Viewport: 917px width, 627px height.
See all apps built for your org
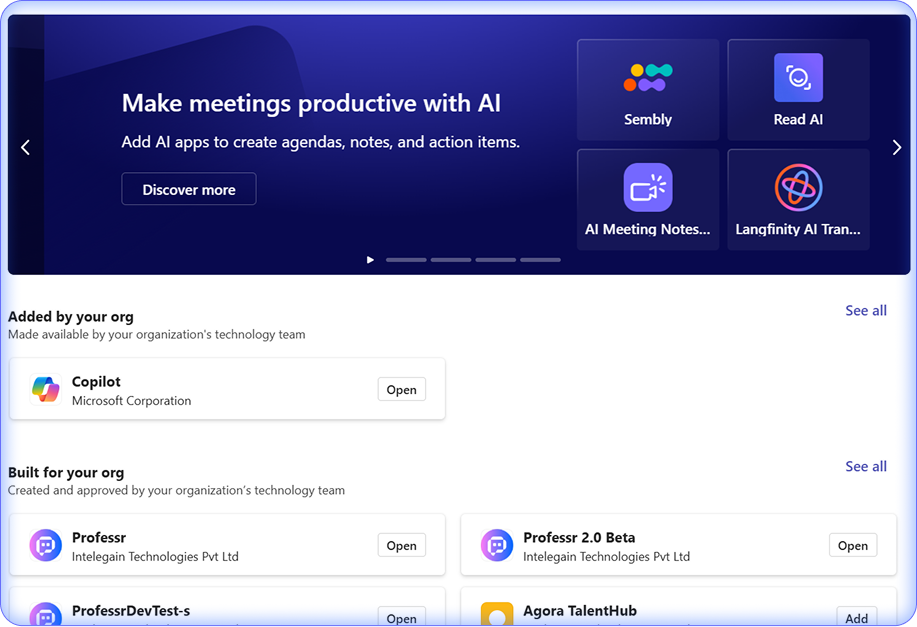pyautogui.click(x=865, y=466)
